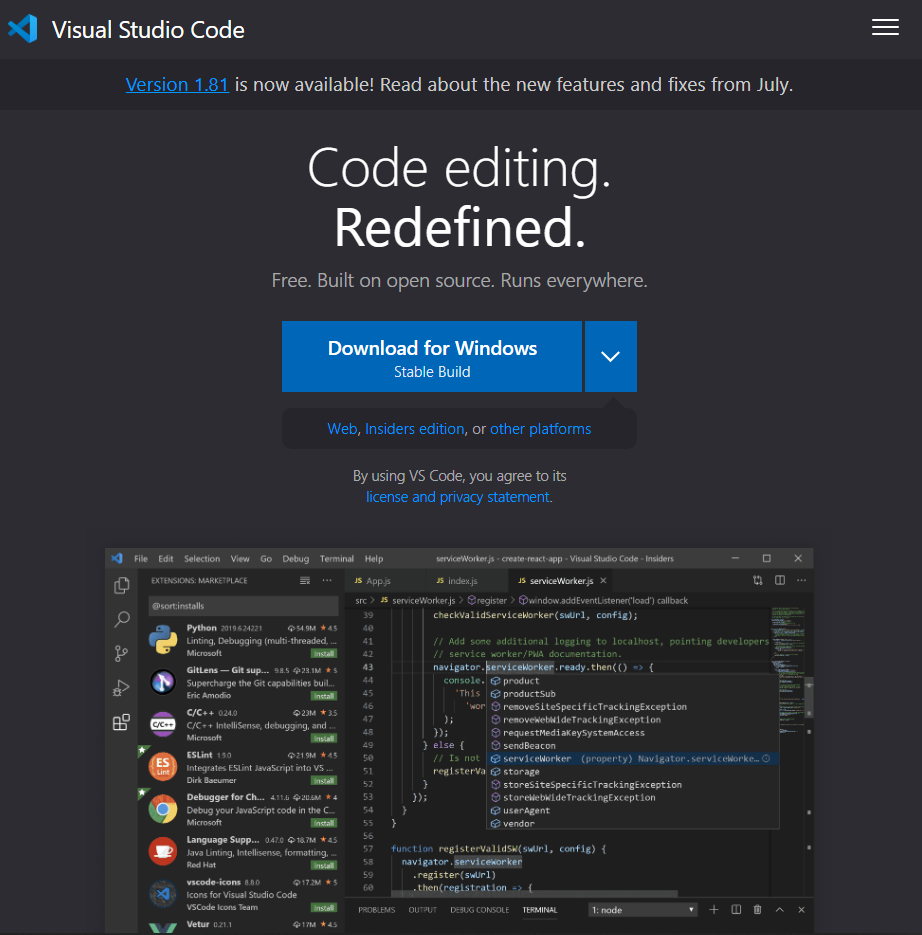Select the vscode-icons extension icon
922x935 pixels.
pos(163,894)
